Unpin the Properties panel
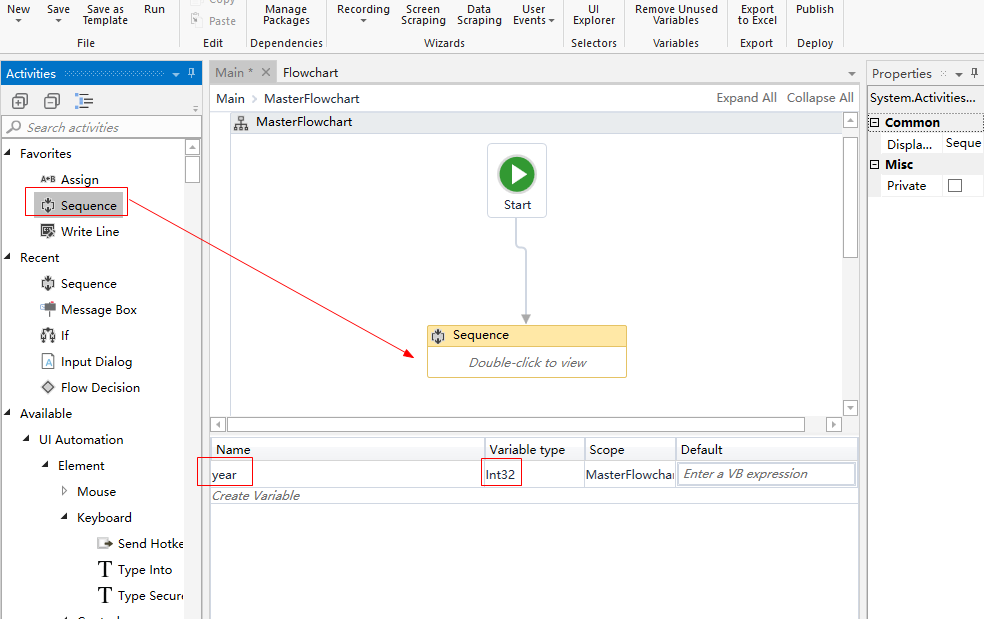The height and width of the screenshot is (619, 984). point(975,72)
